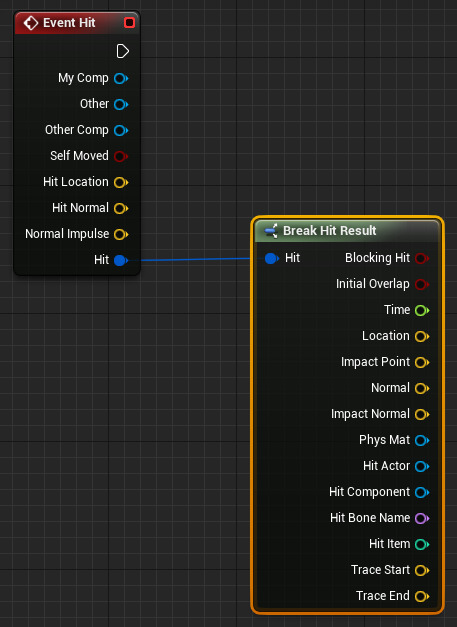The height and width of the screenshot is (627, 457).
Task: Click the Blocking Hit output pin
Action: [x=422, y=258]
